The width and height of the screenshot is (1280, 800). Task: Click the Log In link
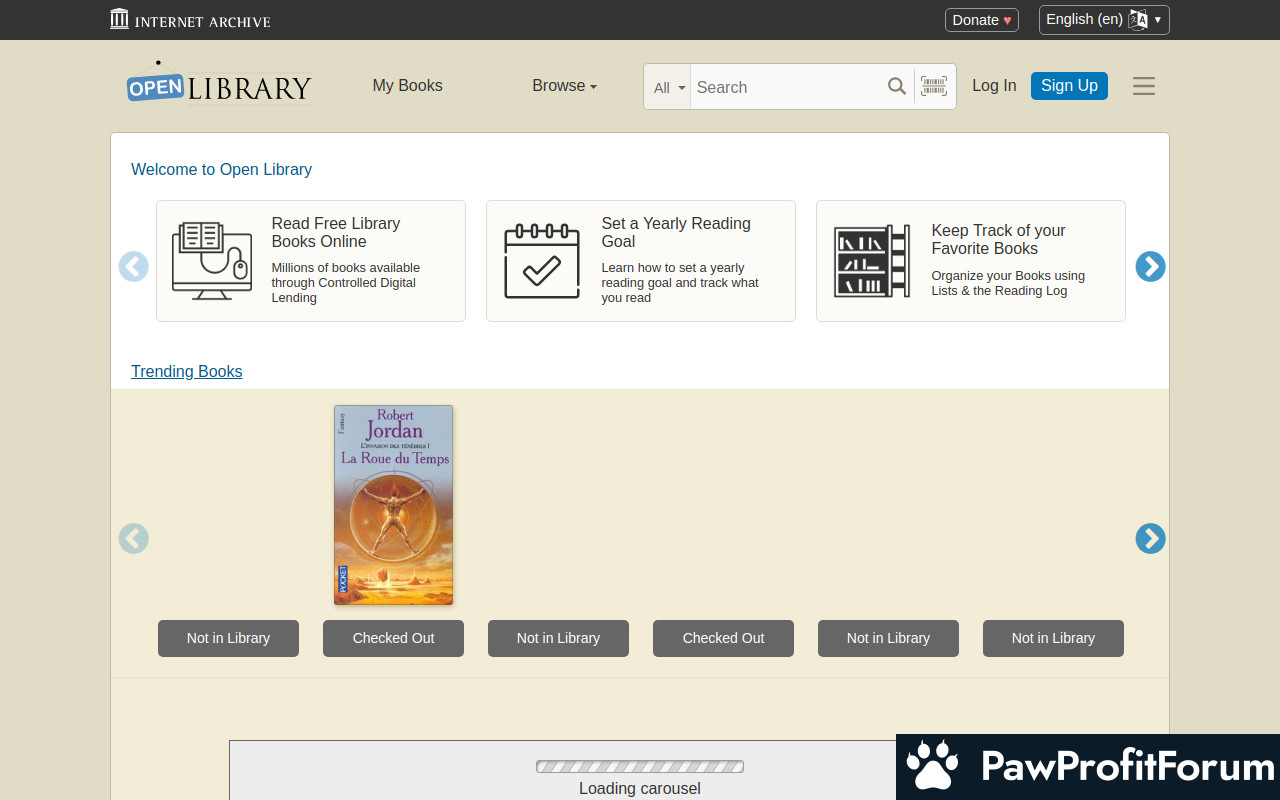pos(994,86)
